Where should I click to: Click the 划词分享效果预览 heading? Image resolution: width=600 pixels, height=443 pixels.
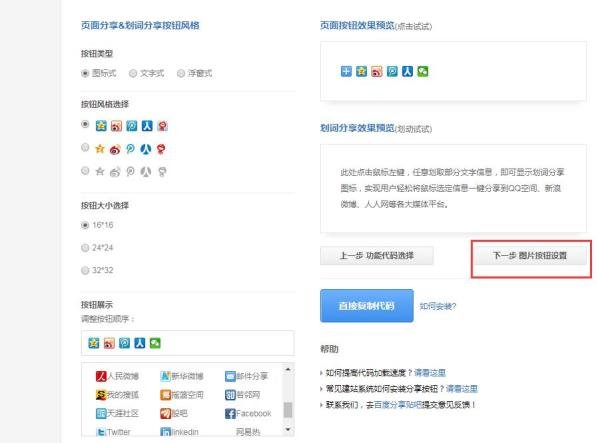click(x=357, y=128)
